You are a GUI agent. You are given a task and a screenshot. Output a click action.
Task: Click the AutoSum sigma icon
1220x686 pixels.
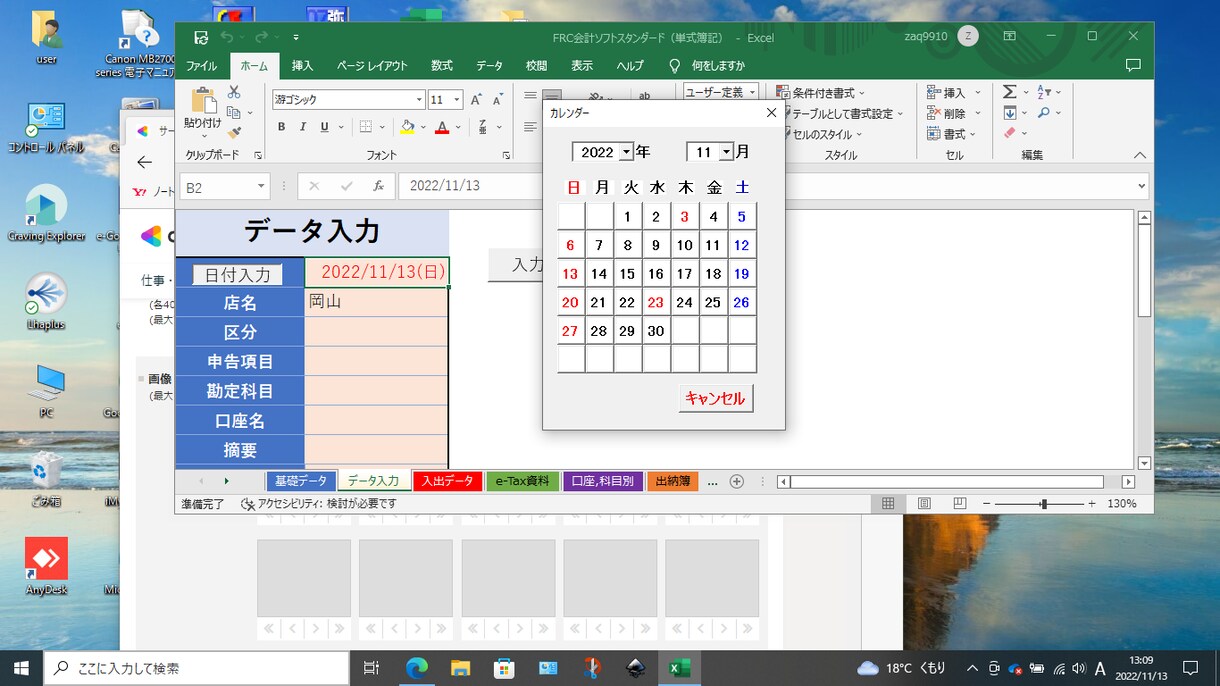click(1010, 92)
